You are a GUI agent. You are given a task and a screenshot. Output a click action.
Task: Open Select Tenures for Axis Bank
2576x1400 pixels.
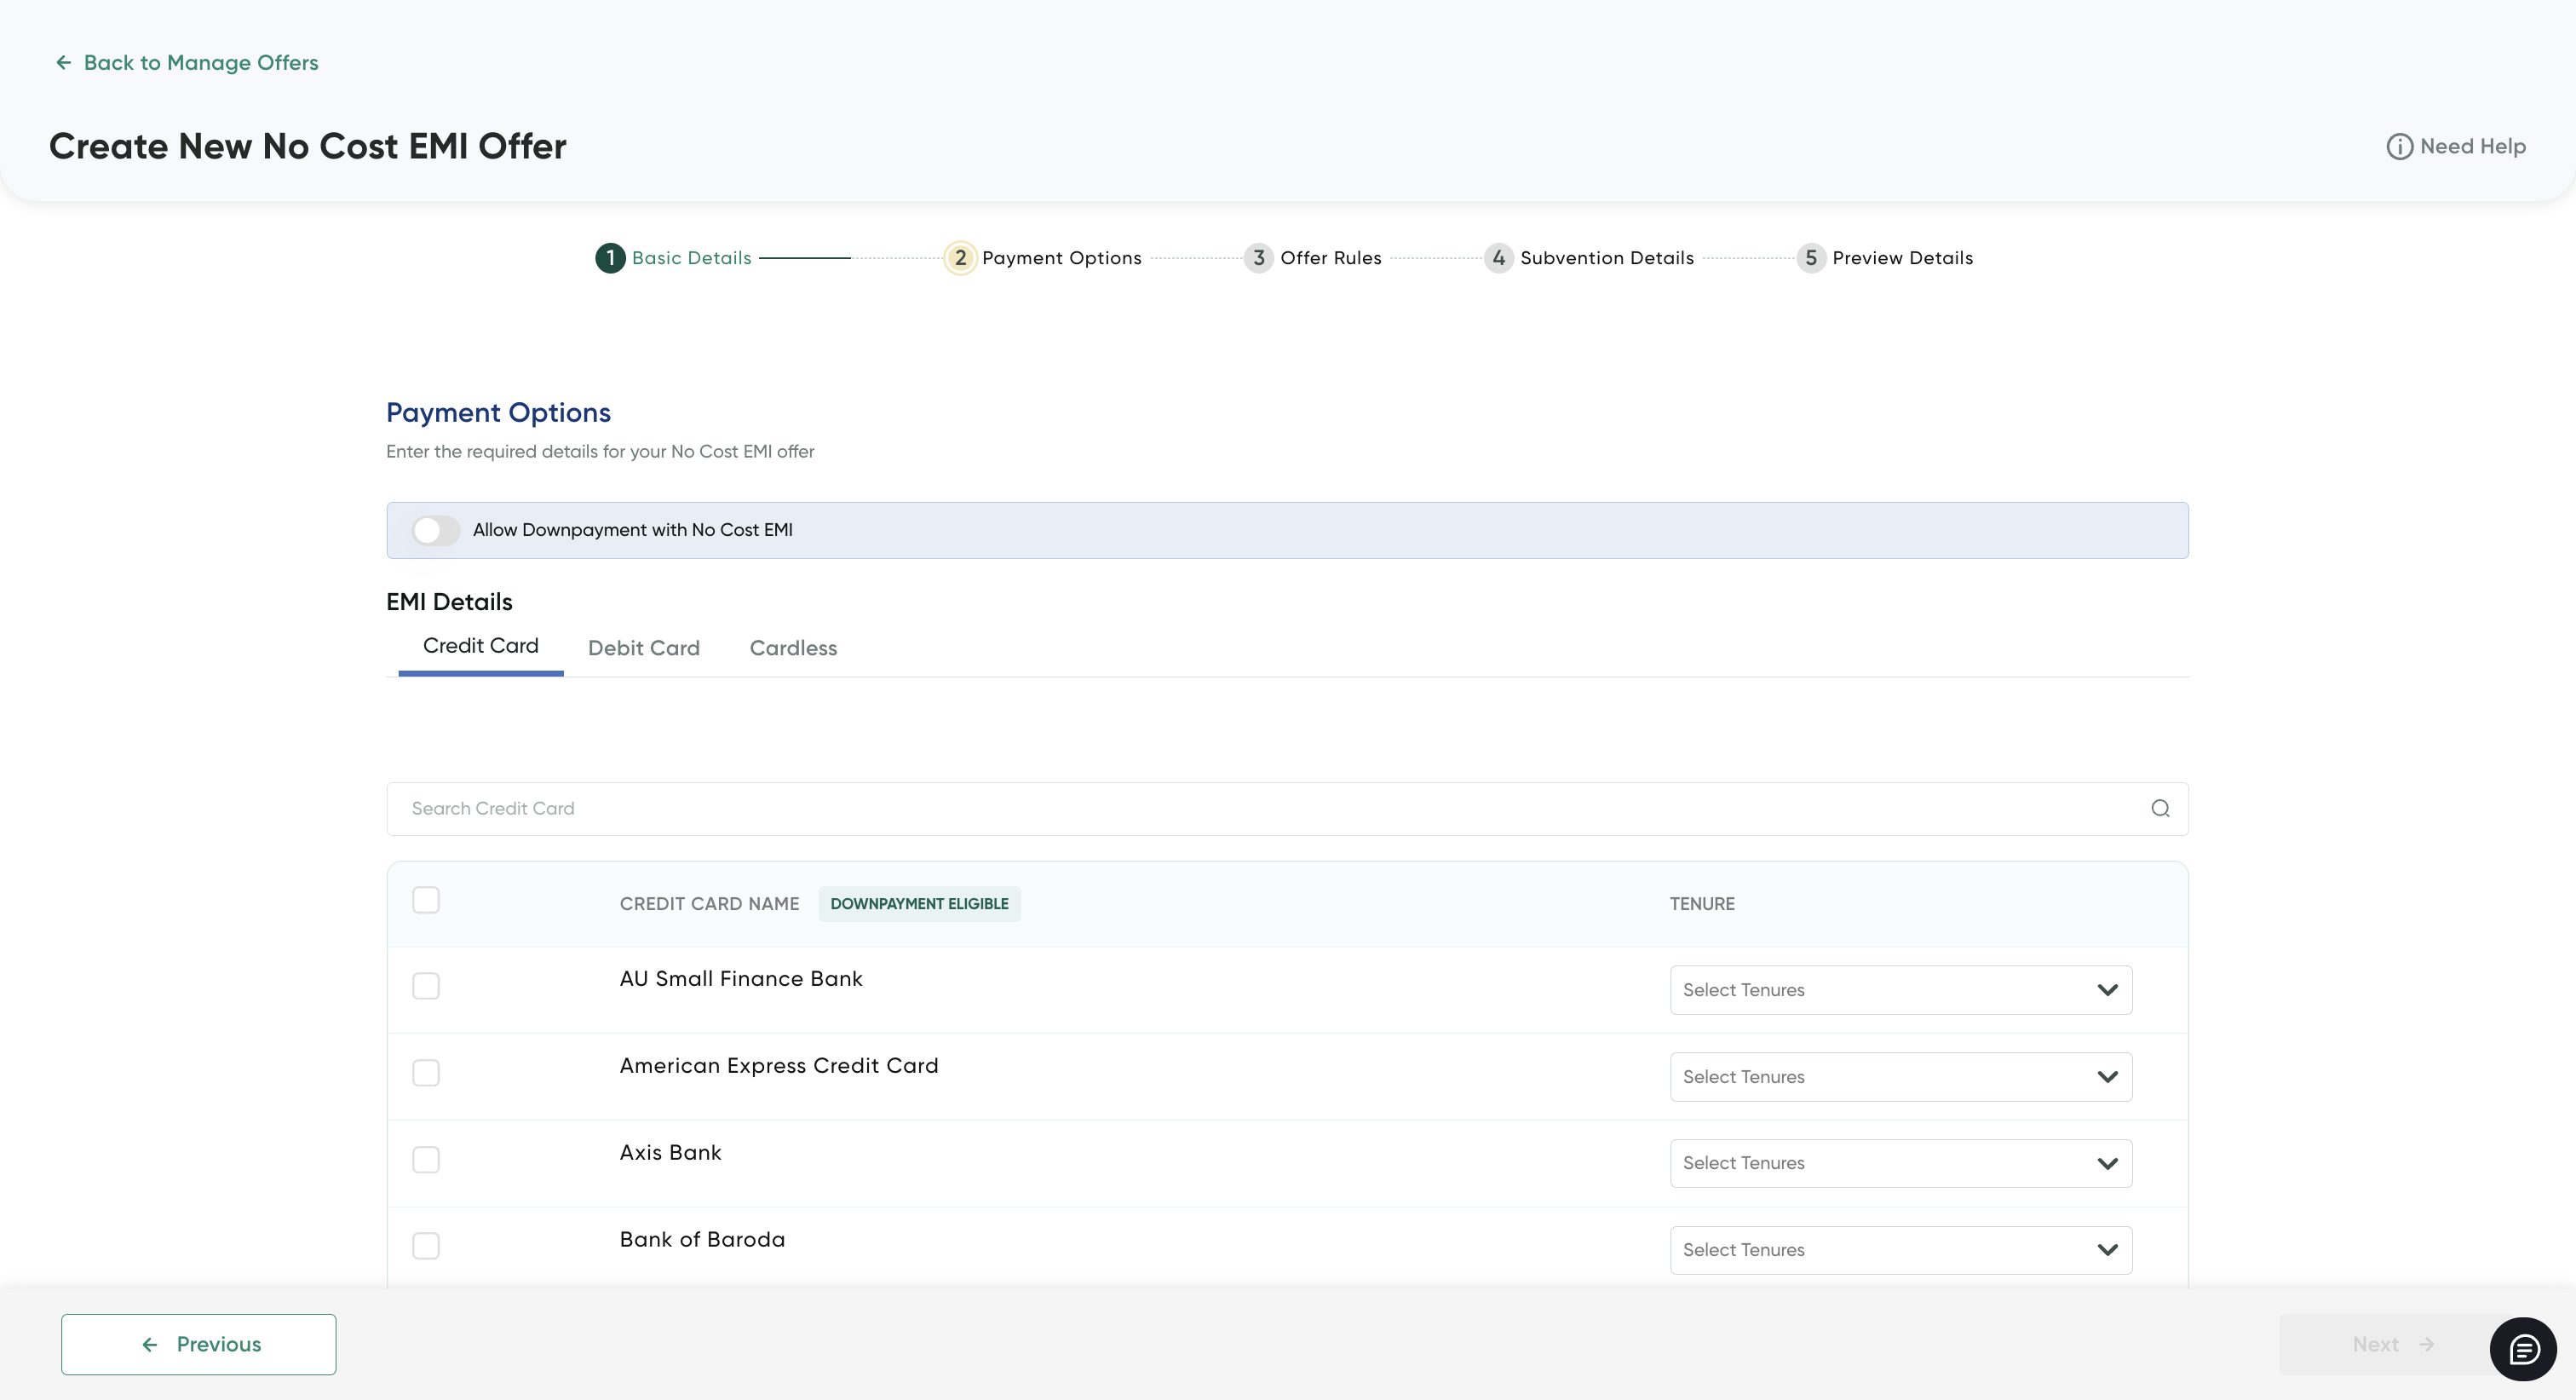1901,1163
